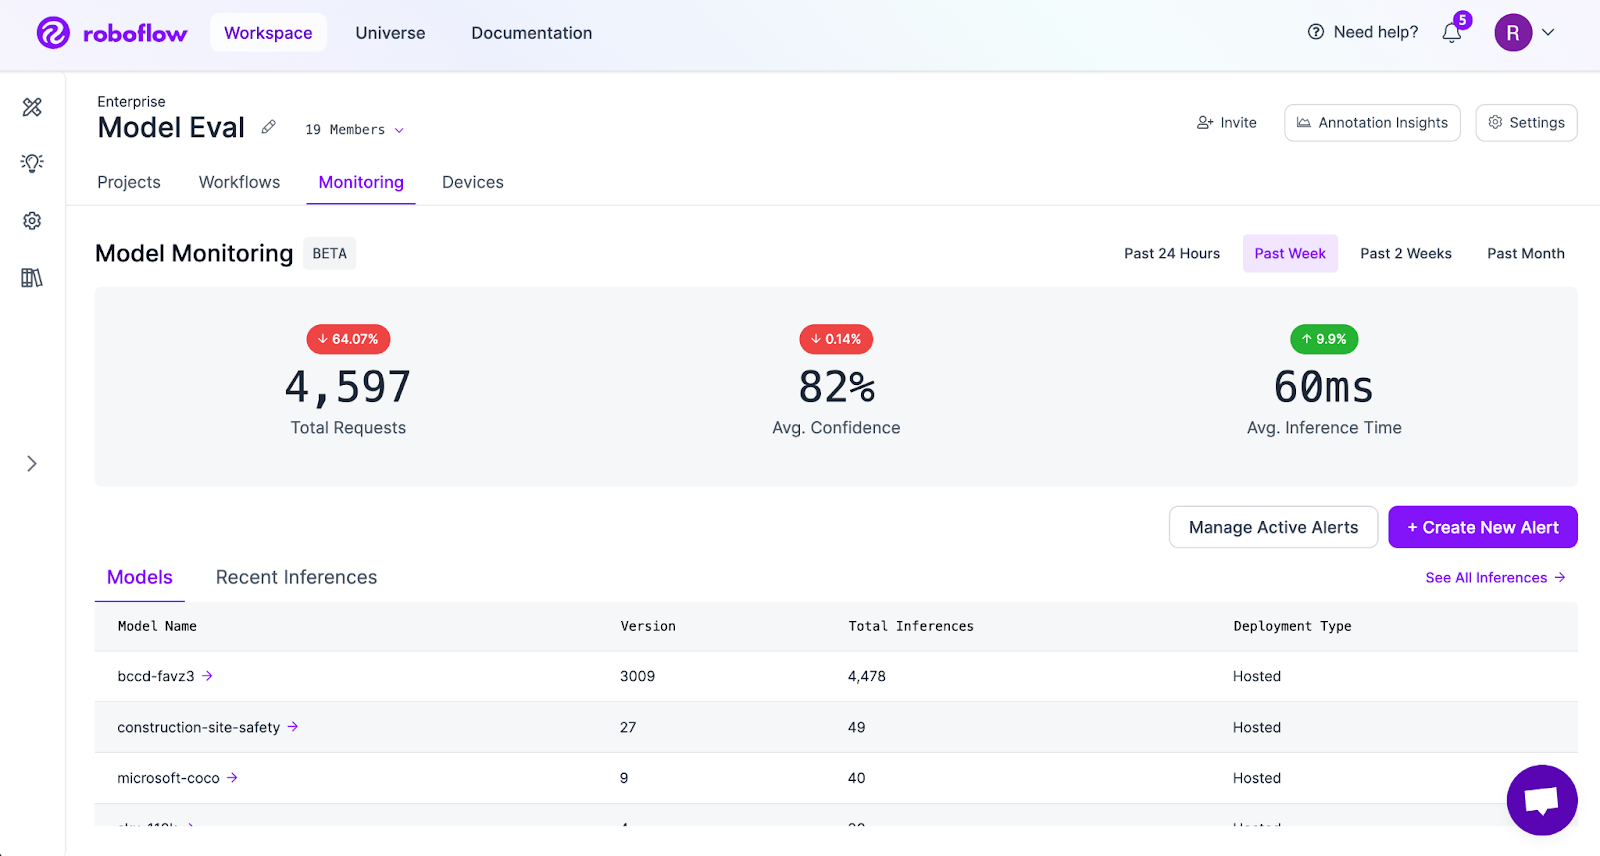
Task: Click the Roboflow logo icon
Action: 53,33
